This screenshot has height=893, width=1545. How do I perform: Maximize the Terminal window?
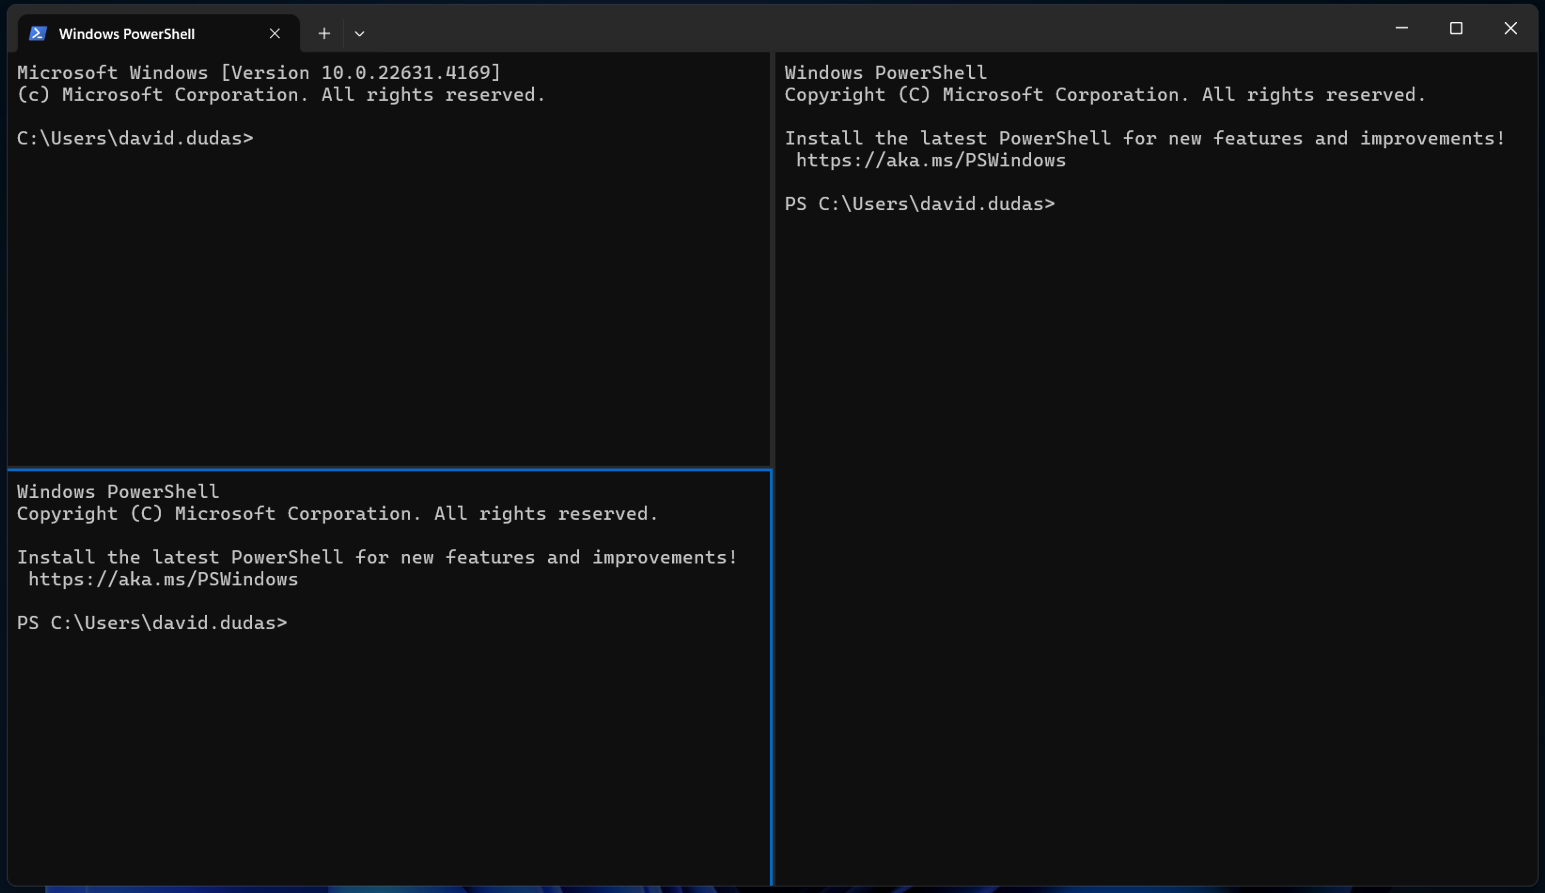tap(1456, 28)
